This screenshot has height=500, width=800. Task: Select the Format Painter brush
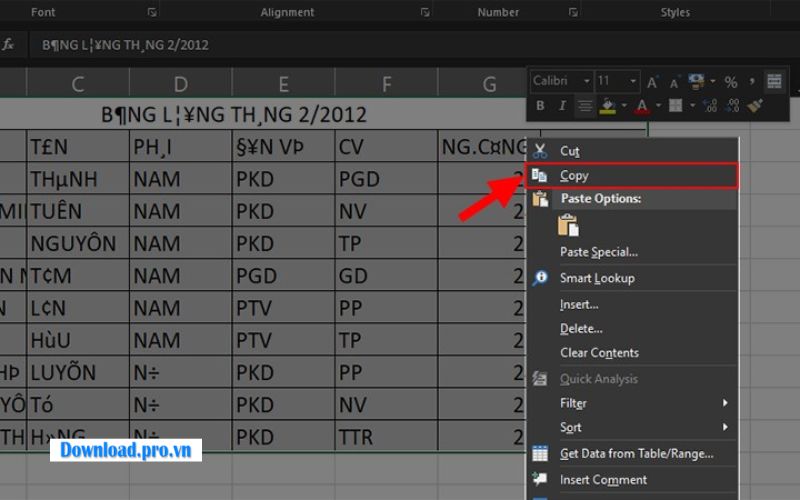pos(755,106)
